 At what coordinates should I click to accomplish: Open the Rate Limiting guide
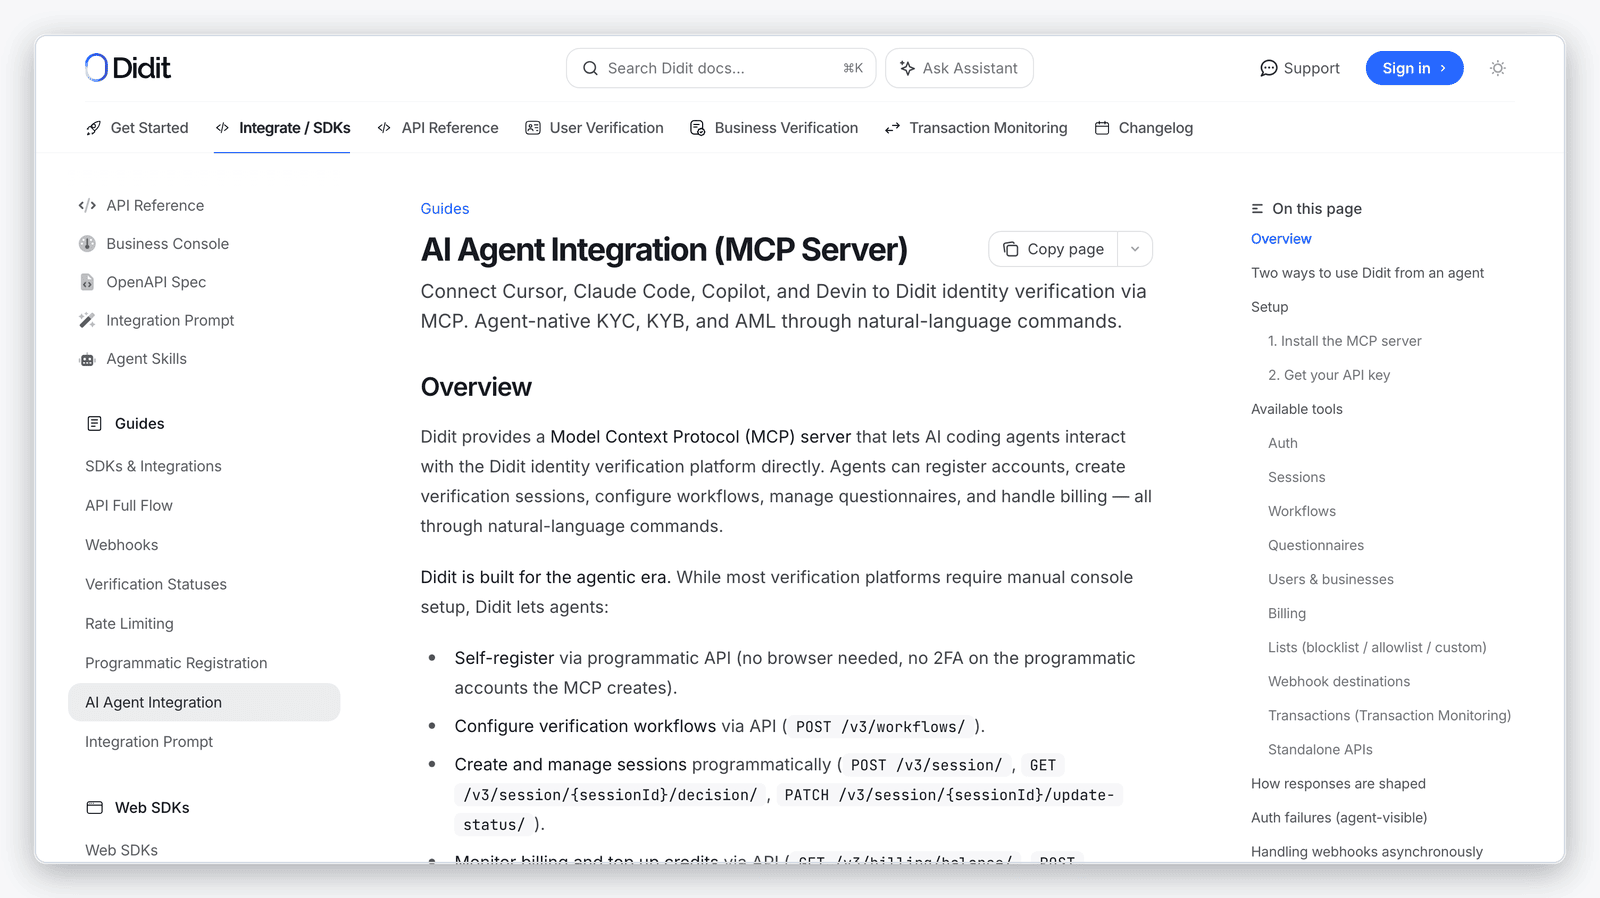click(x=129, y=624)
